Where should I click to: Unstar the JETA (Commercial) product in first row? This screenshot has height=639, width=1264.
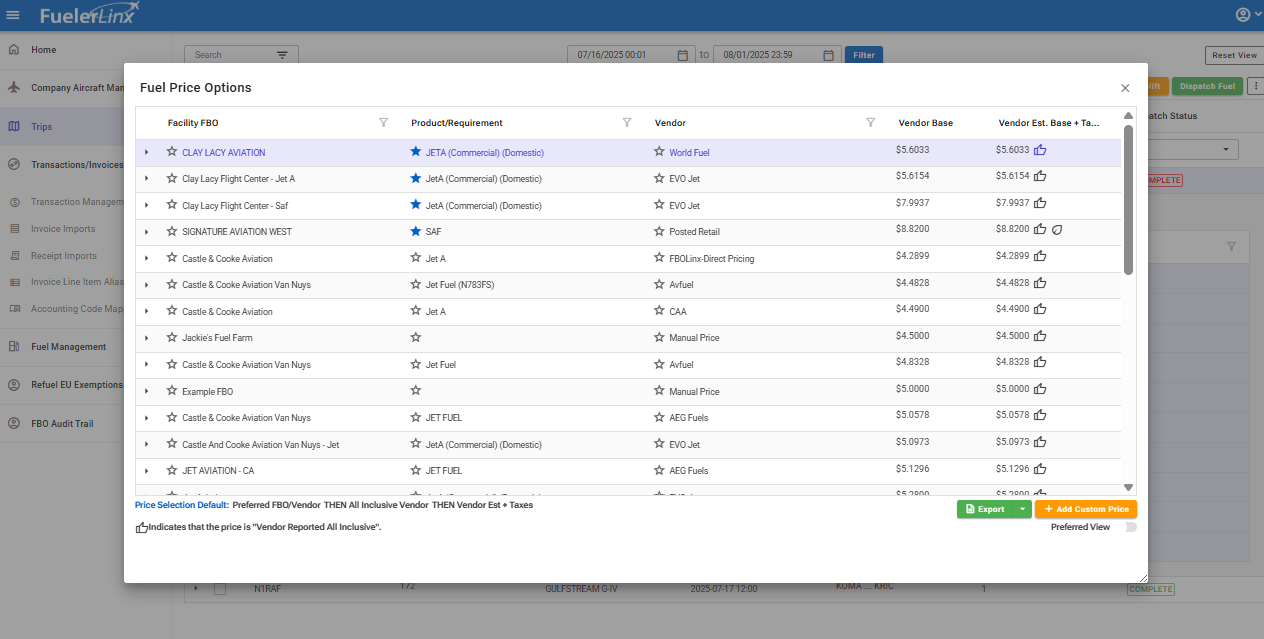[416, 152]
